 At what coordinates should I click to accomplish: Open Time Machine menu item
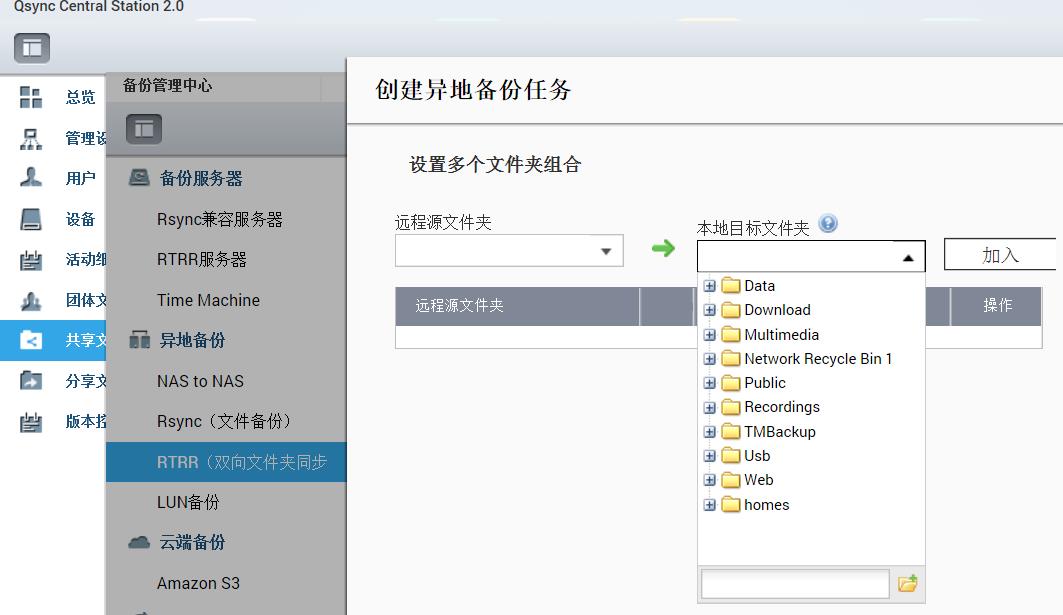pyautogui.click(x=208, y=300)
